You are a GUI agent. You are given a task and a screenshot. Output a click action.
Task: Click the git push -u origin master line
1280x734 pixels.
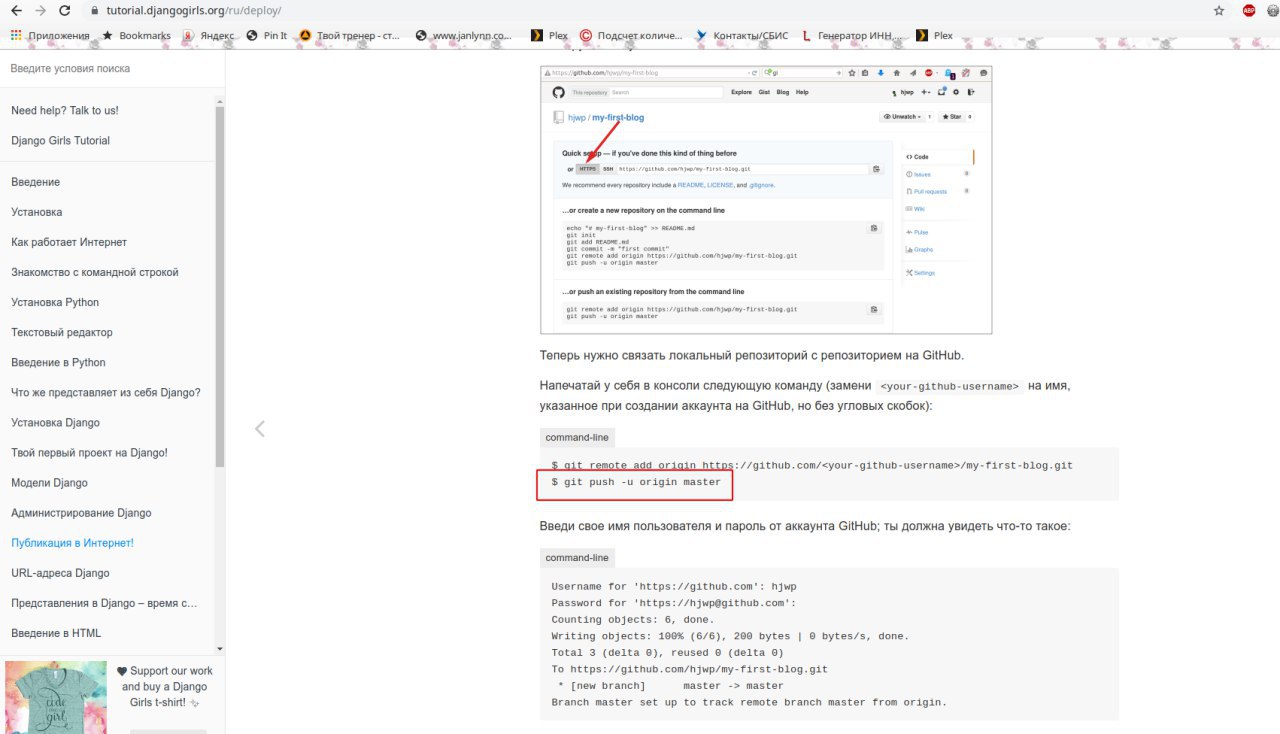point(636,482)
